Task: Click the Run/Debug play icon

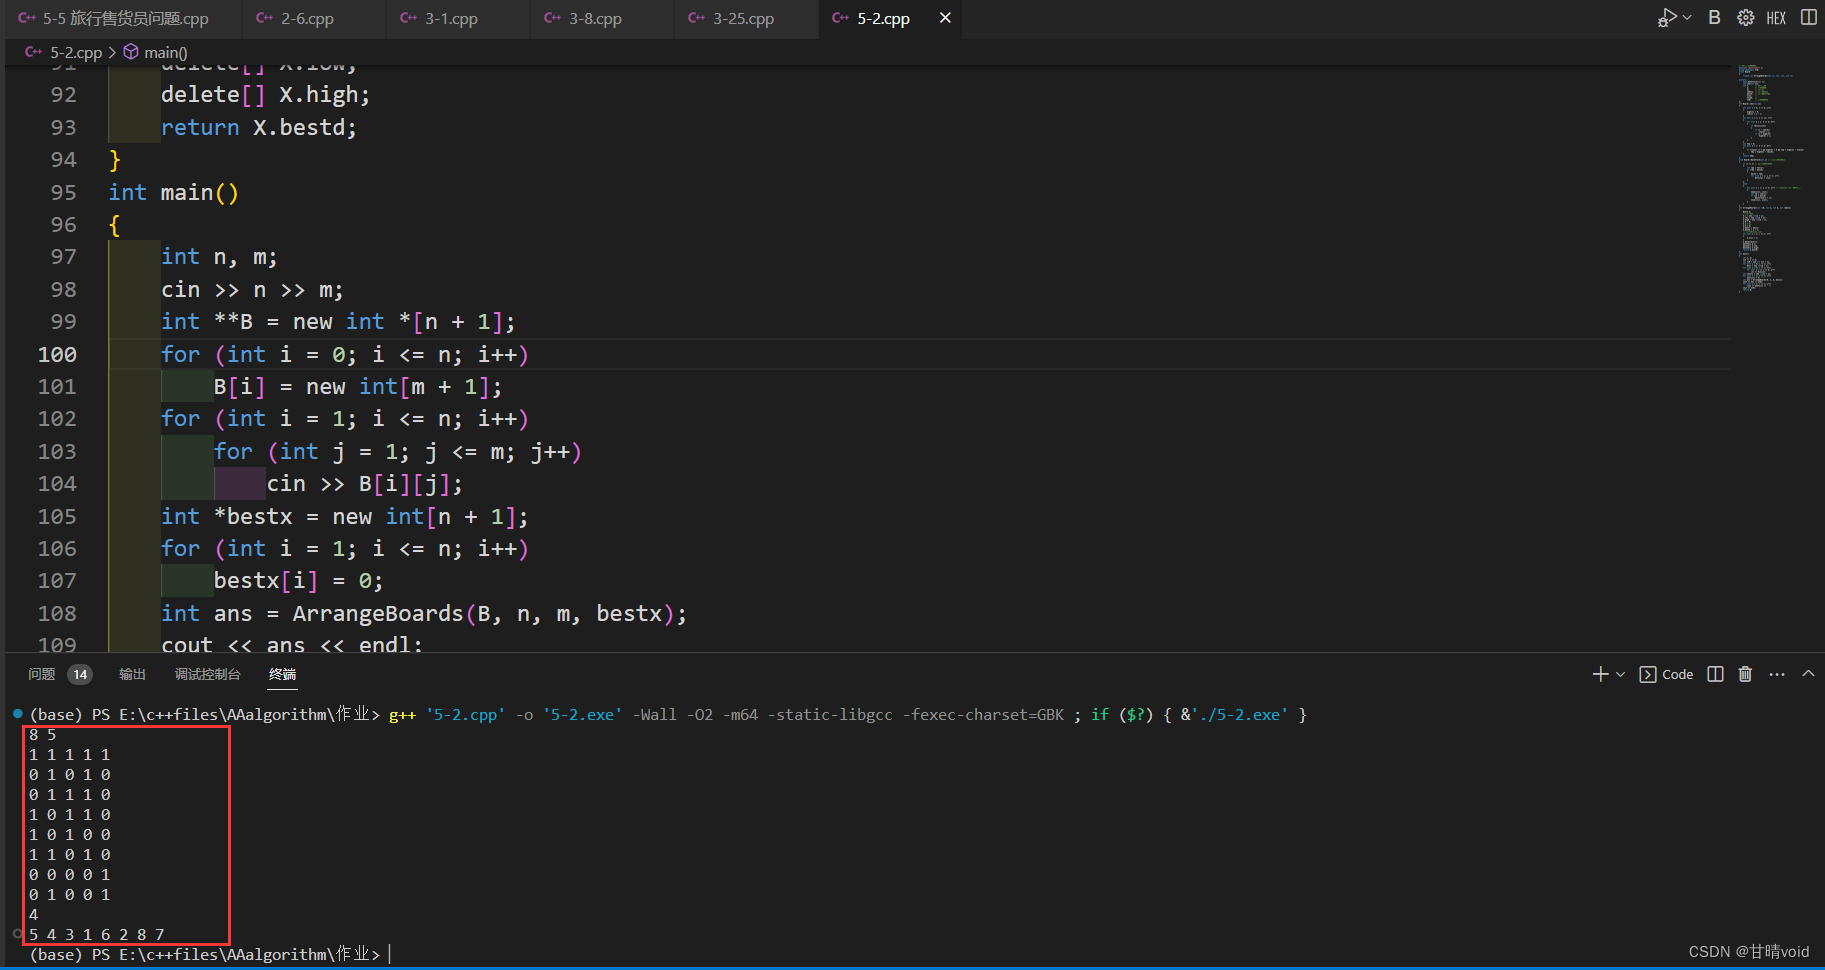Action: point(1666,17)
